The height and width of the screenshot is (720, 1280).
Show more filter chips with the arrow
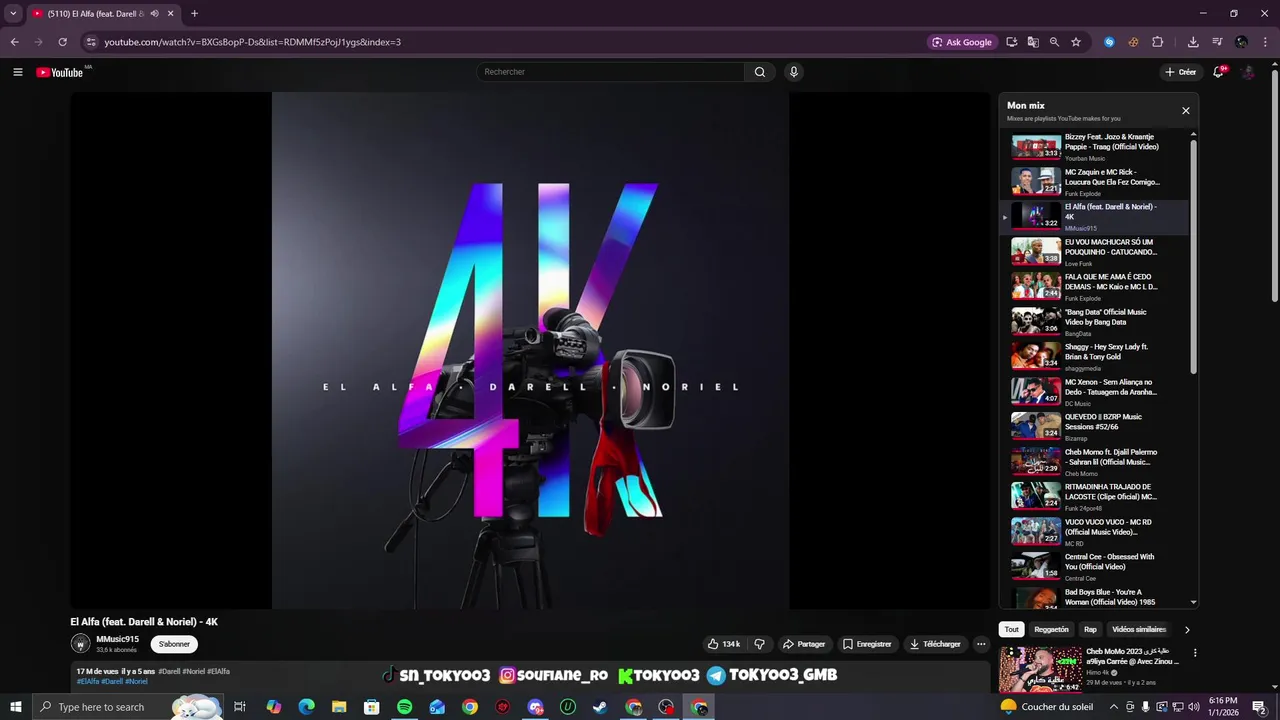1187,630
